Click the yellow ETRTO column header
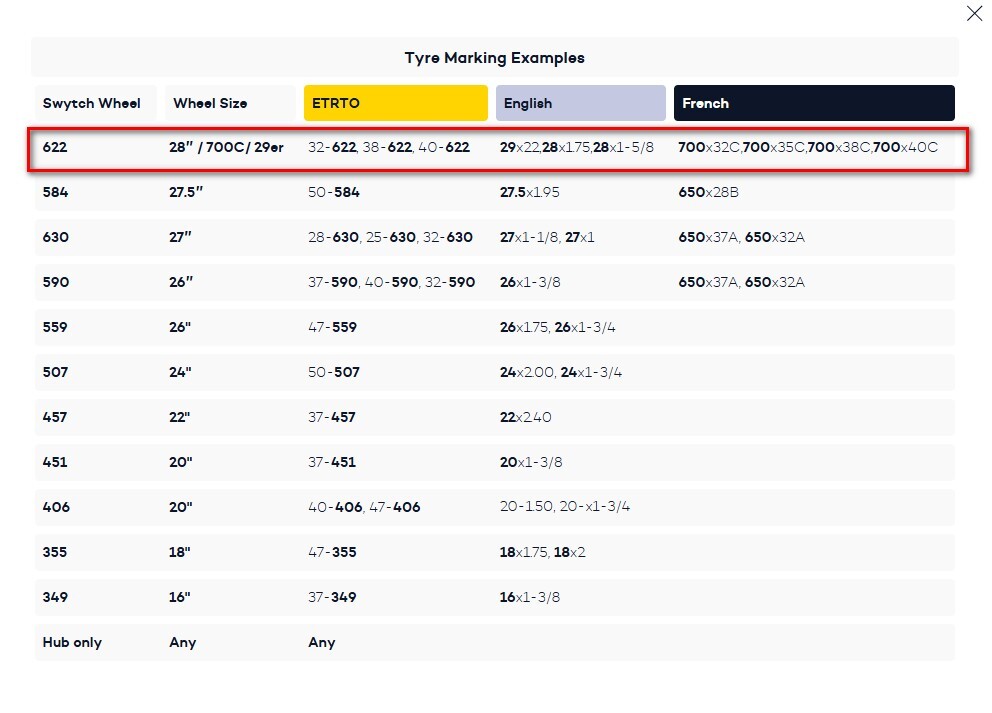Image resolution: width=992 pixels, height=713 pixels. [396, 103]
